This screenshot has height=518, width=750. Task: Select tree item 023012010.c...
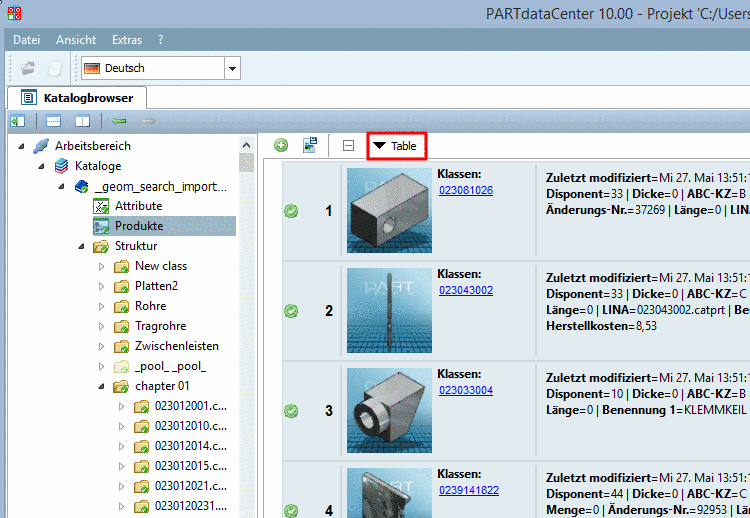point(190,426)
